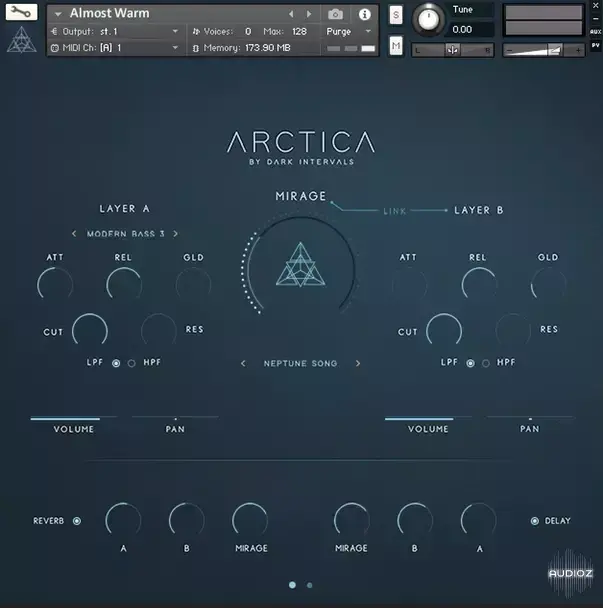Click Layer A GLD knob
603x608 pixels.
[194, 284]
